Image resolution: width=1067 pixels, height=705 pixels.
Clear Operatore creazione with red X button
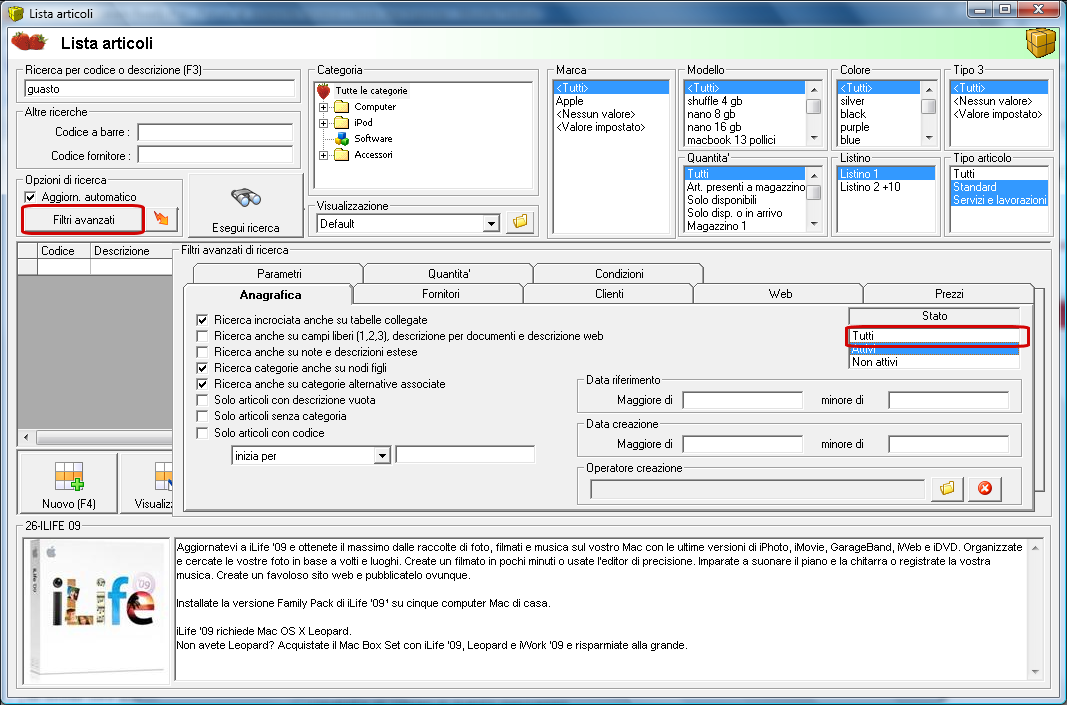pyautogui.click(x=985, y=489)
